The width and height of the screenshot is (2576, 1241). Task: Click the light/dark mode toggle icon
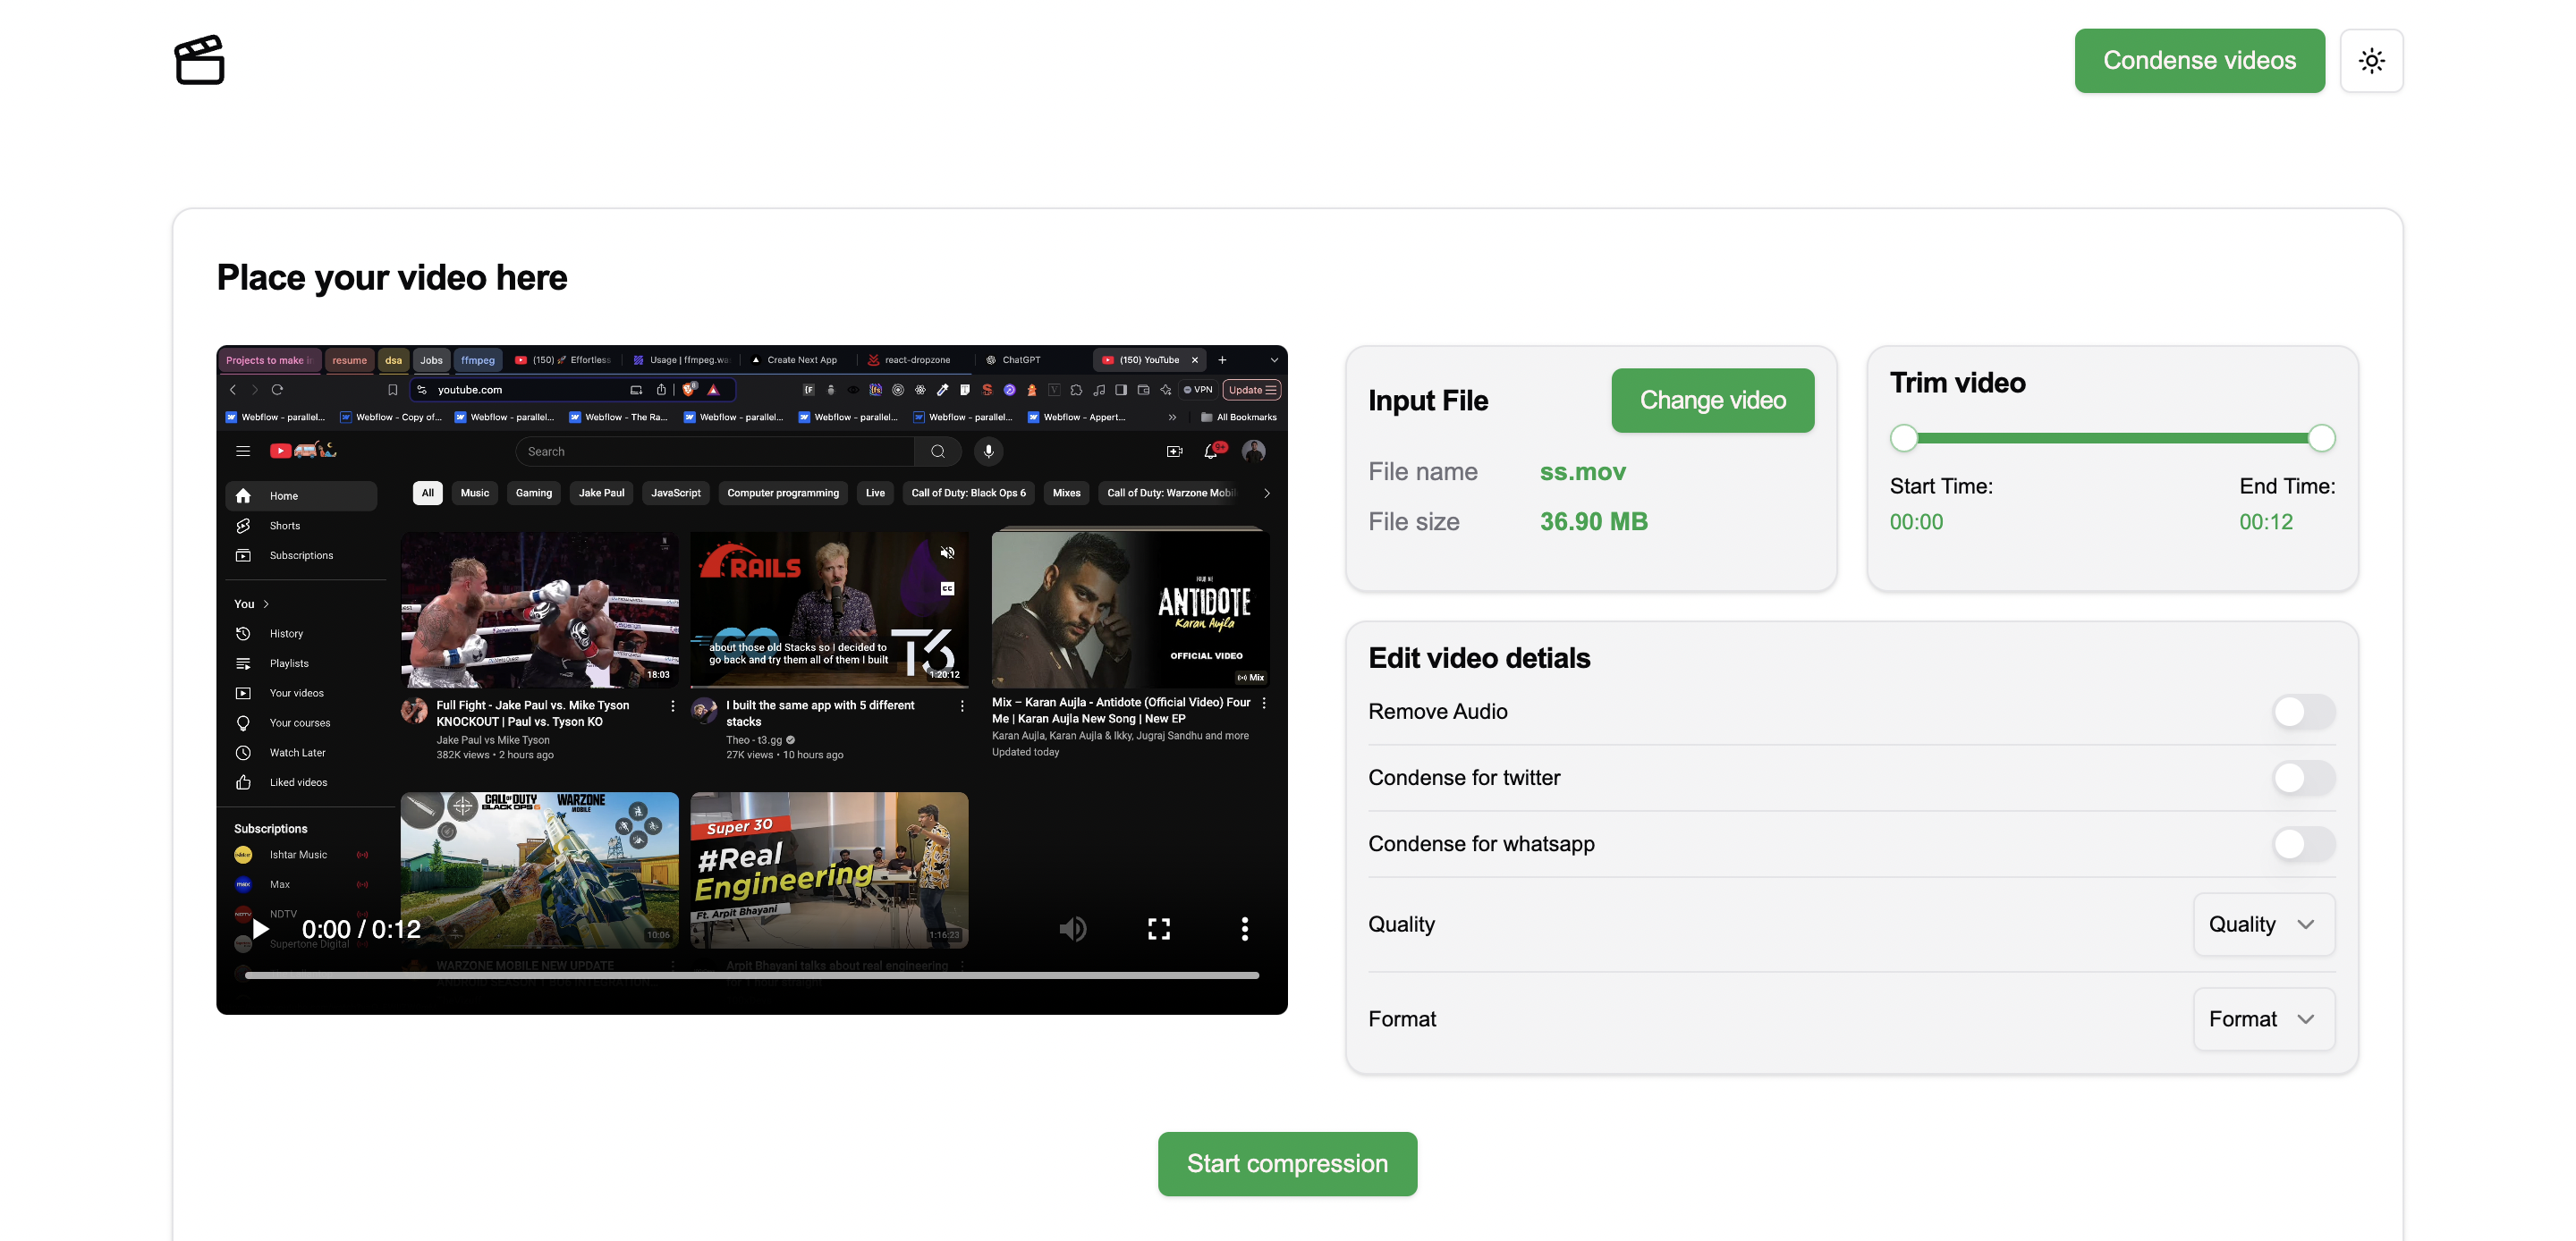pos(2370,59)
